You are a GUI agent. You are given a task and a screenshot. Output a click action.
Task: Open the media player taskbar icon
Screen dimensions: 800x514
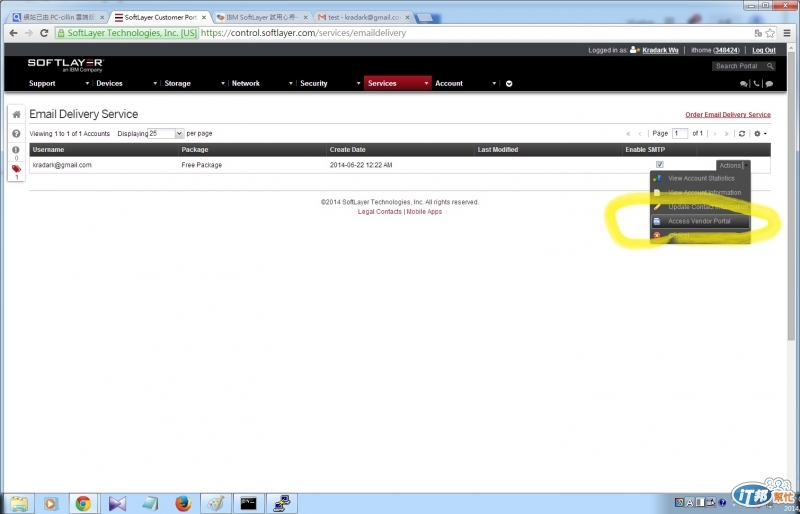pyautogui.click(x=50, y=503)
